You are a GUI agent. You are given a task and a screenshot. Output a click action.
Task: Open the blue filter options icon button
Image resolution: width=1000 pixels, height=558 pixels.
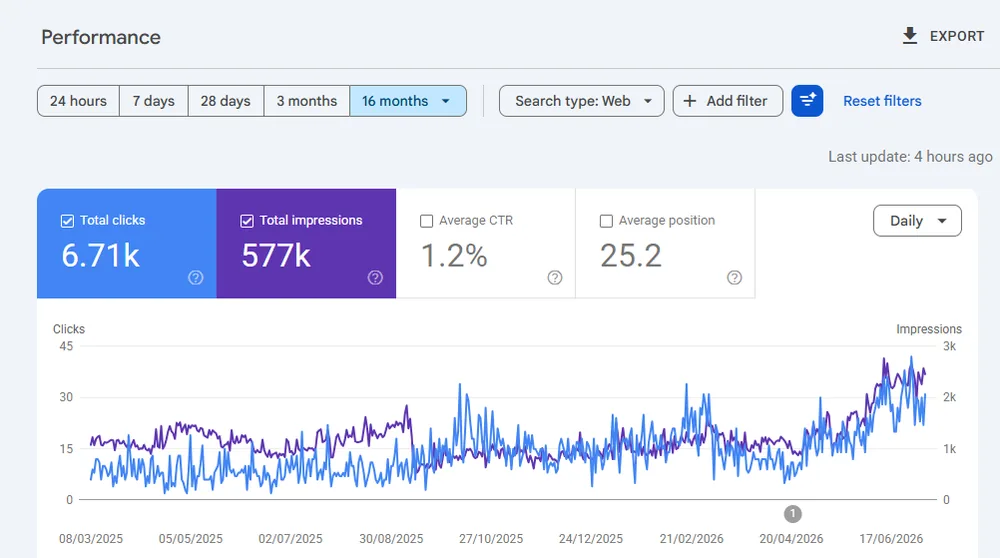click(x=807, y=101)
